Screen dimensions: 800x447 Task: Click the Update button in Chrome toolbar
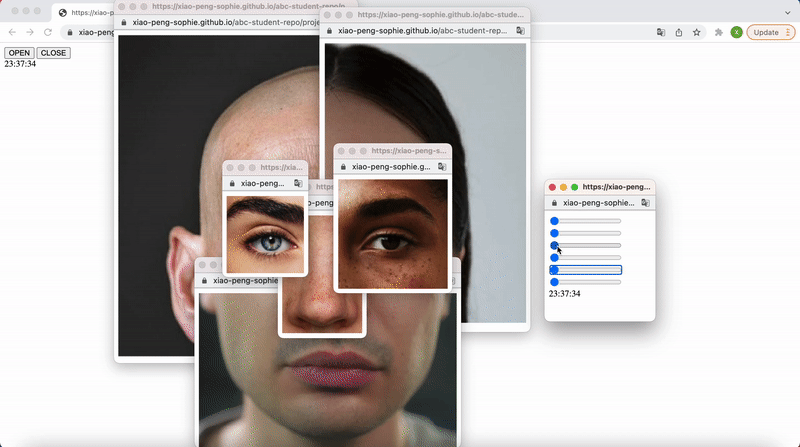click(x=766, y=32)
